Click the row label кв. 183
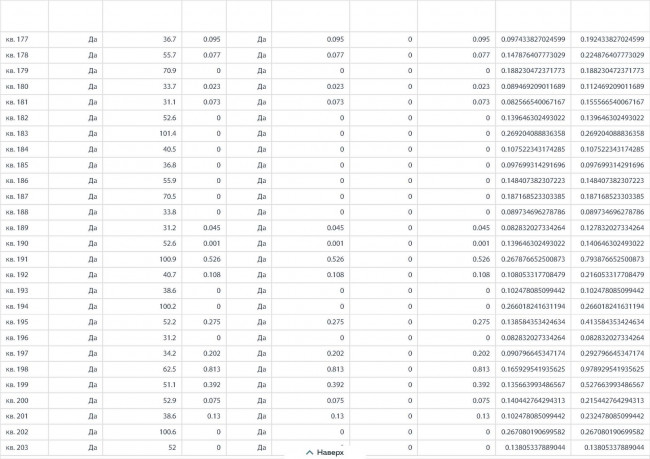Image resolution: width=650 pixels, height=459 pixels. 17,134
